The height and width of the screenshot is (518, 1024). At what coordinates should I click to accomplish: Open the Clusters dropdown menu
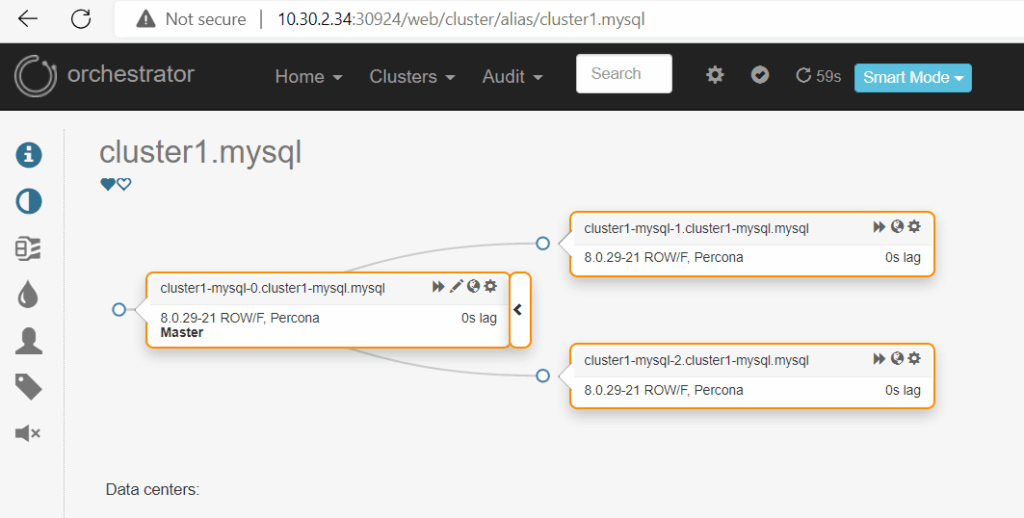tap(412, 76)
